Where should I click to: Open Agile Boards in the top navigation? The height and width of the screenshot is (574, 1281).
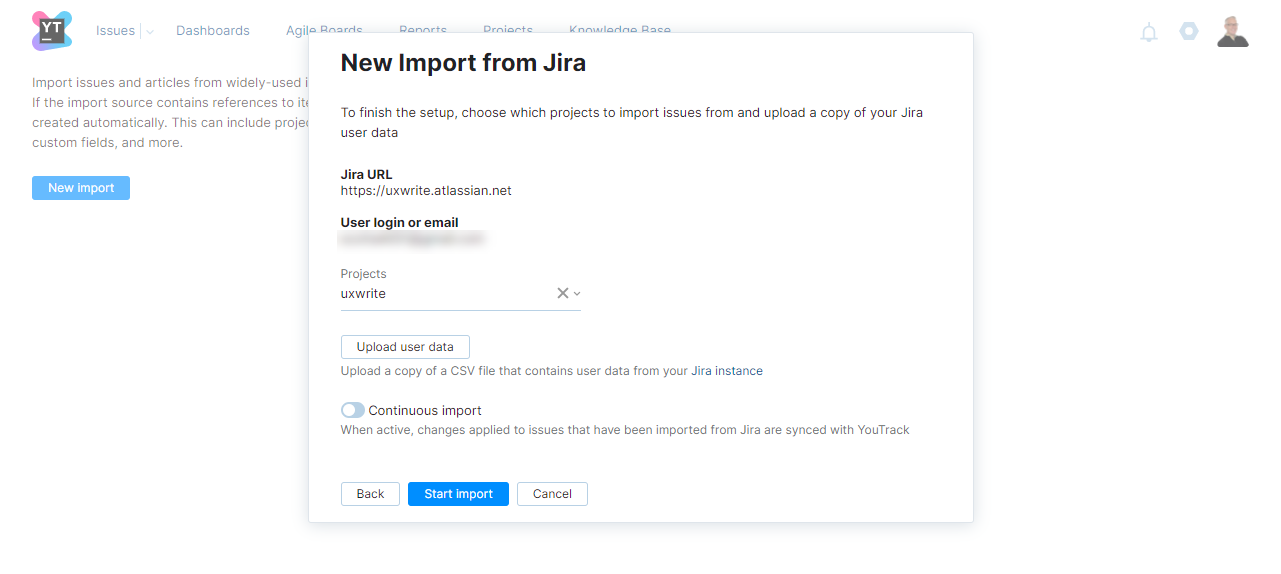tap(324, 30)
